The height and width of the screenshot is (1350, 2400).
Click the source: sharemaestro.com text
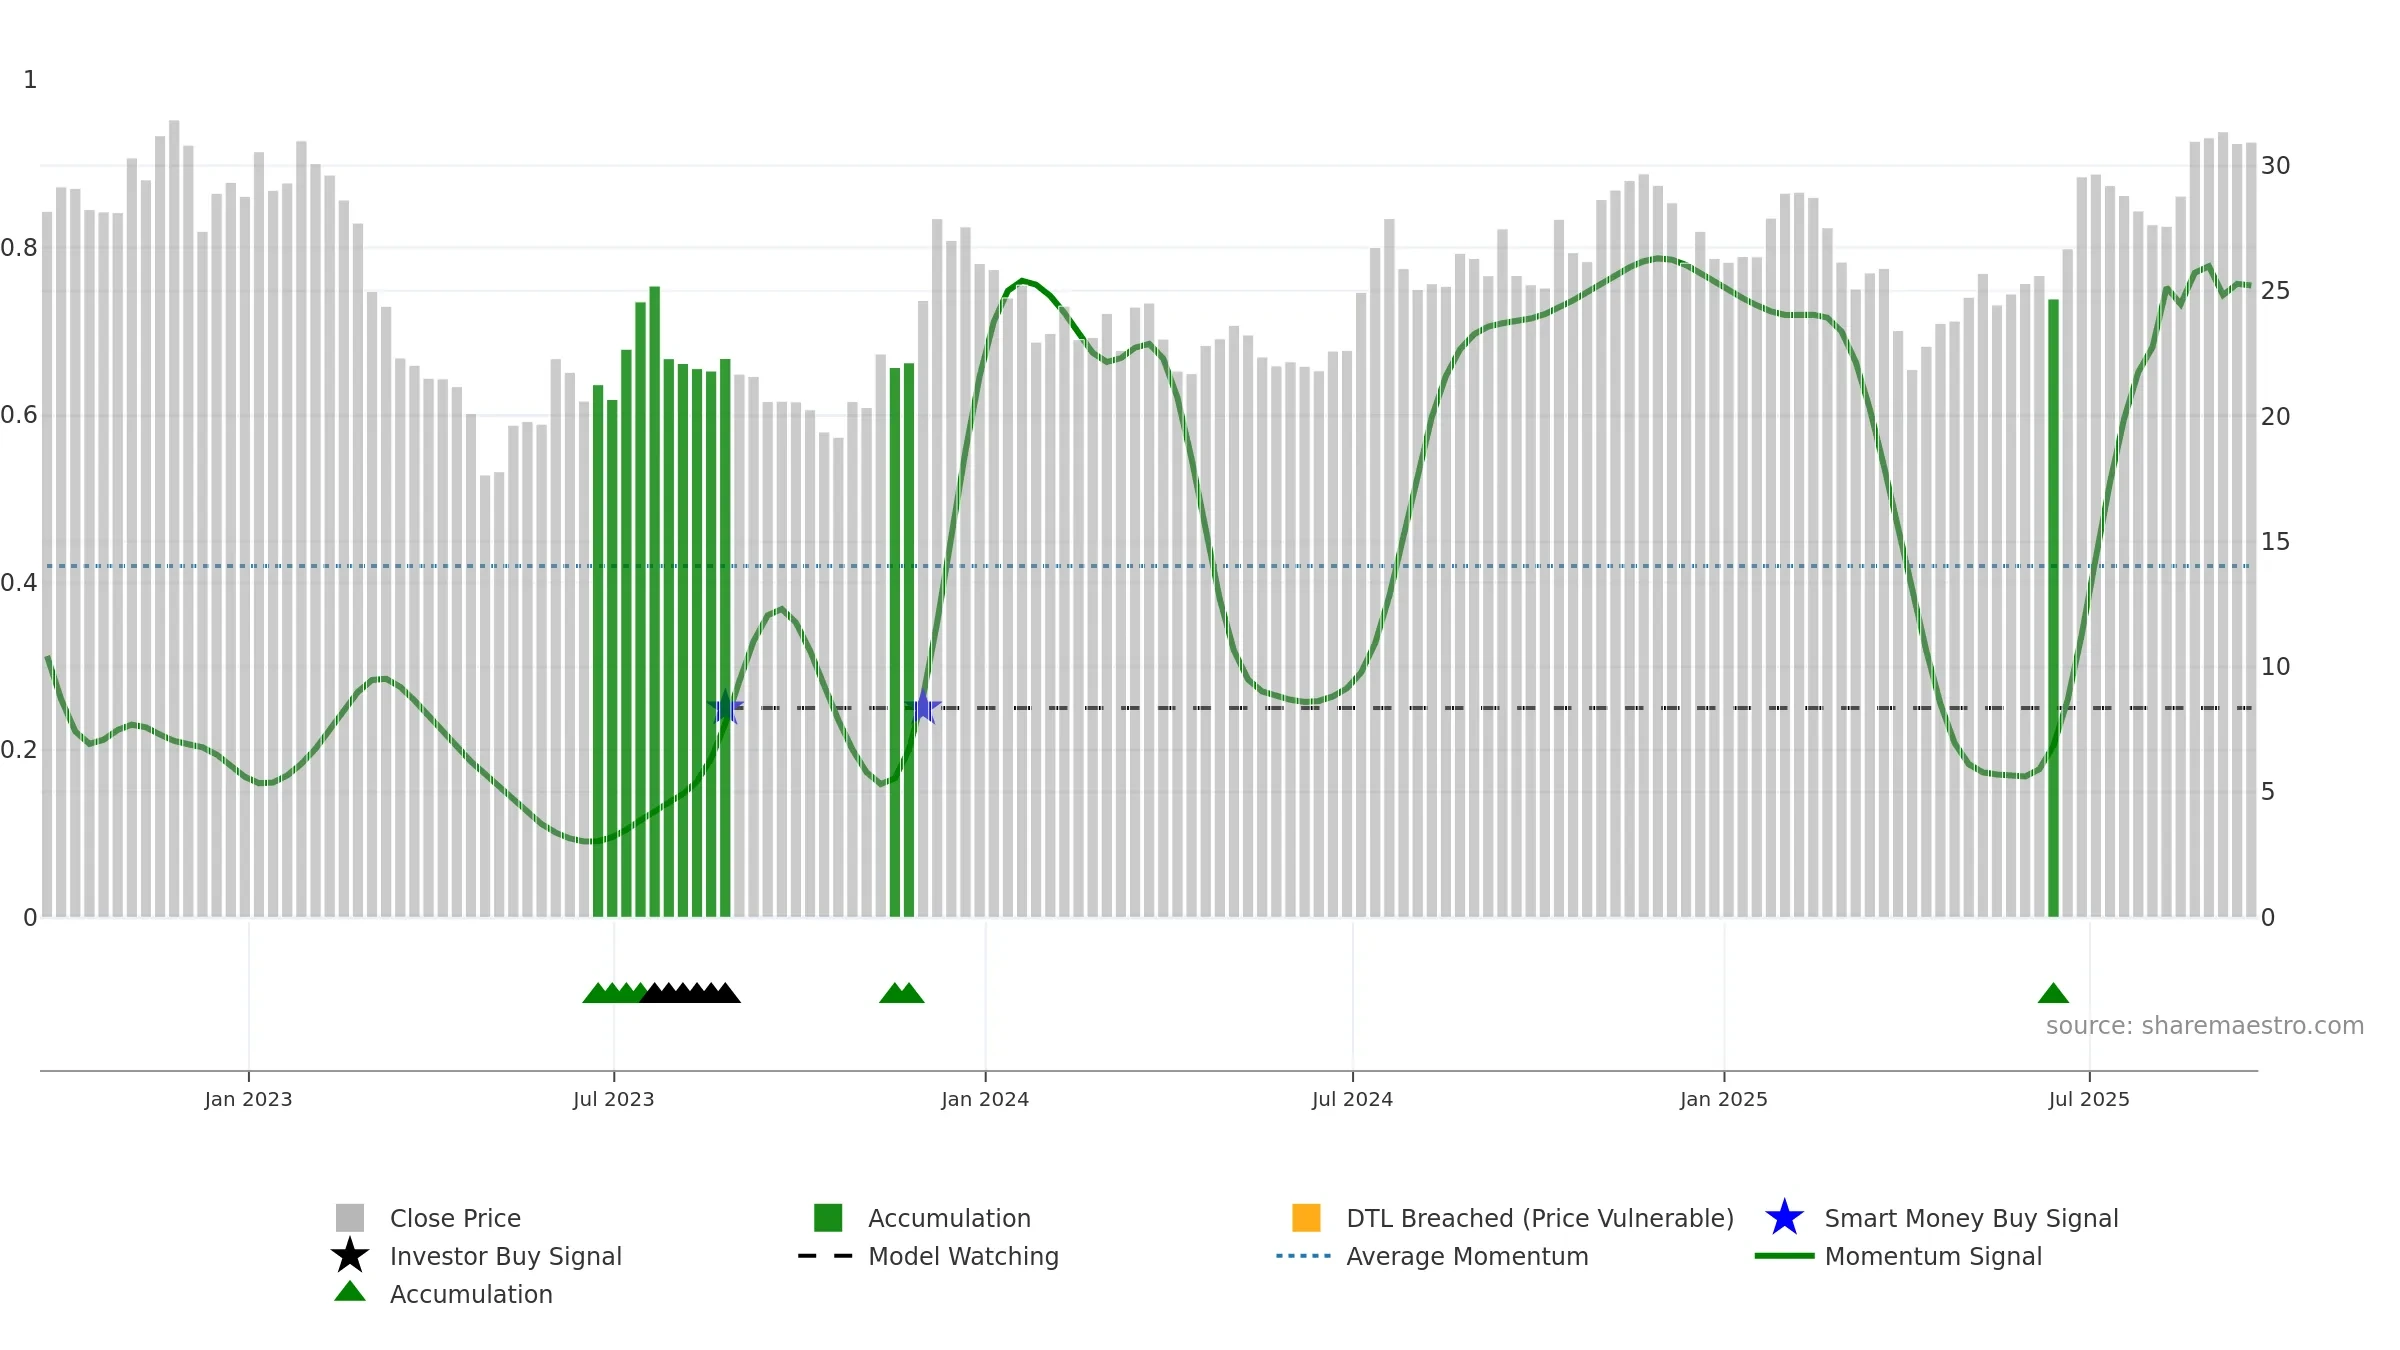click(x=2204, y=1026)
